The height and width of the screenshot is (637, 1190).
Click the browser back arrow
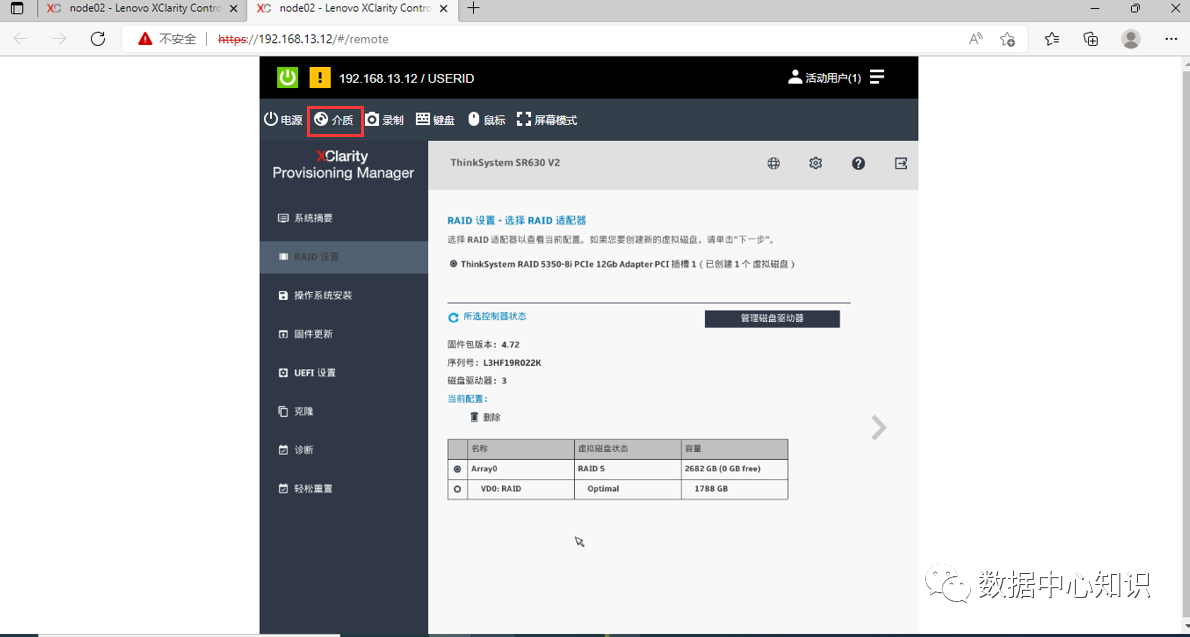coord(20,39)
